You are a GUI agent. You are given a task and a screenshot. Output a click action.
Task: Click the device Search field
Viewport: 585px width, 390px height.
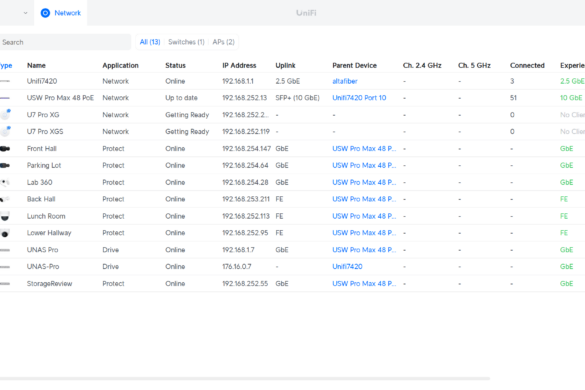pos(65,42)
